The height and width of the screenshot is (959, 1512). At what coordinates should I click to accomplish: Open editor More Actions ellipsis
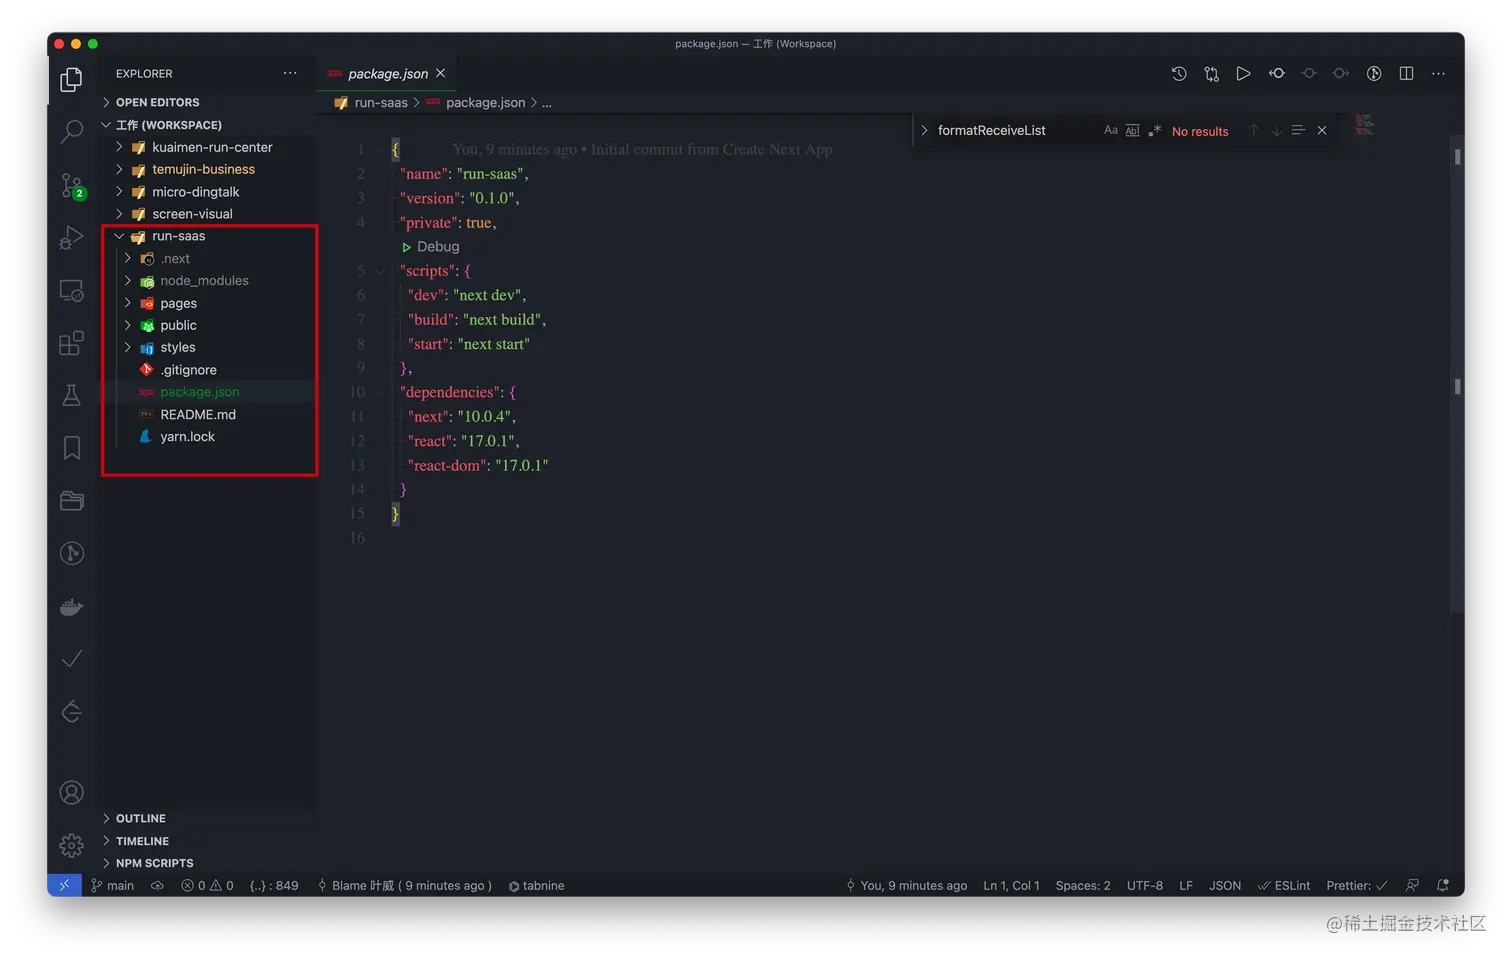1438,74
